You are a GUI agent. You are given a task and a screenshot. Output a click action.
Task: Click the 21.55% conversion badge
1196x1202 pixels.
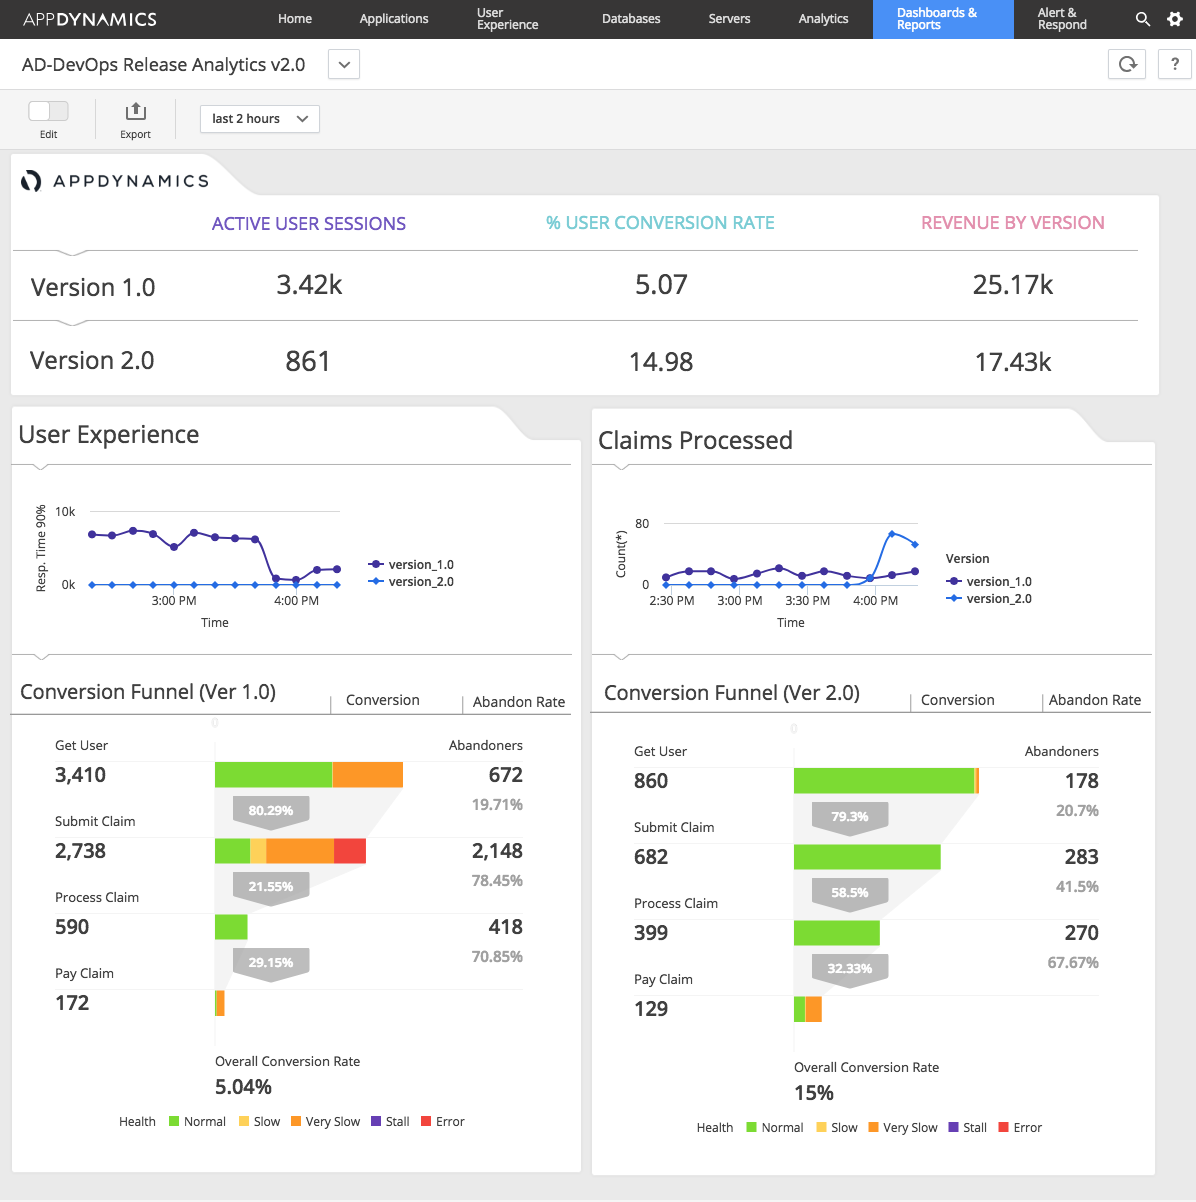point(271,887)
